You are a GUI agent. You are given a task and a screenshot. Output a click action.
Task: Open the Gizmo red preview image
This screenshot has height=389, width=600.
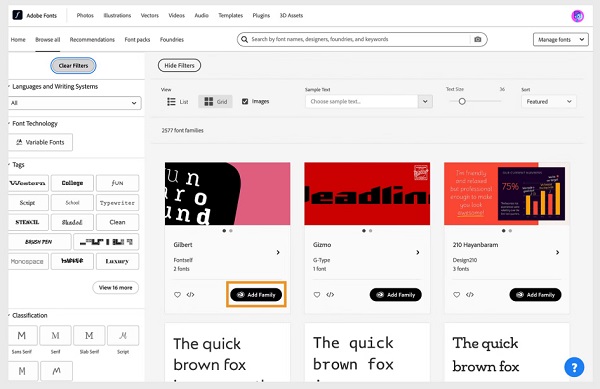[x=367, y=194]
